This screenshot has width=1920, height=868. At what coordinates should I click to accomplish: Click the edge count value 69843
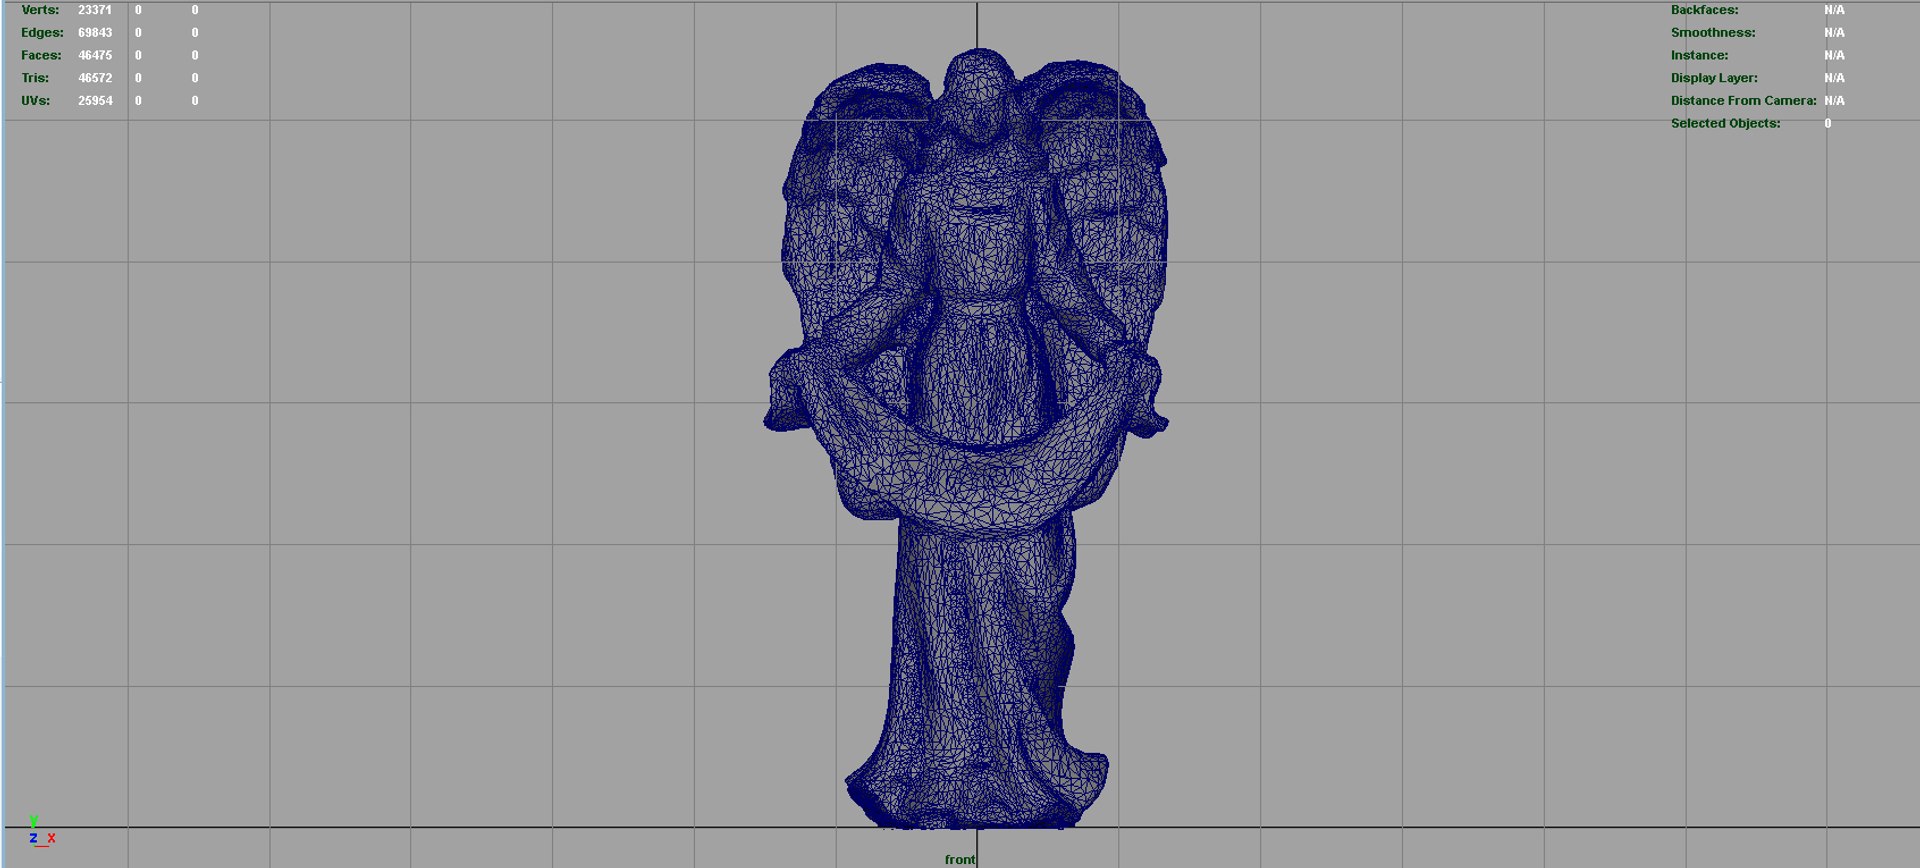pyautogui.click(x=95, y=33)
